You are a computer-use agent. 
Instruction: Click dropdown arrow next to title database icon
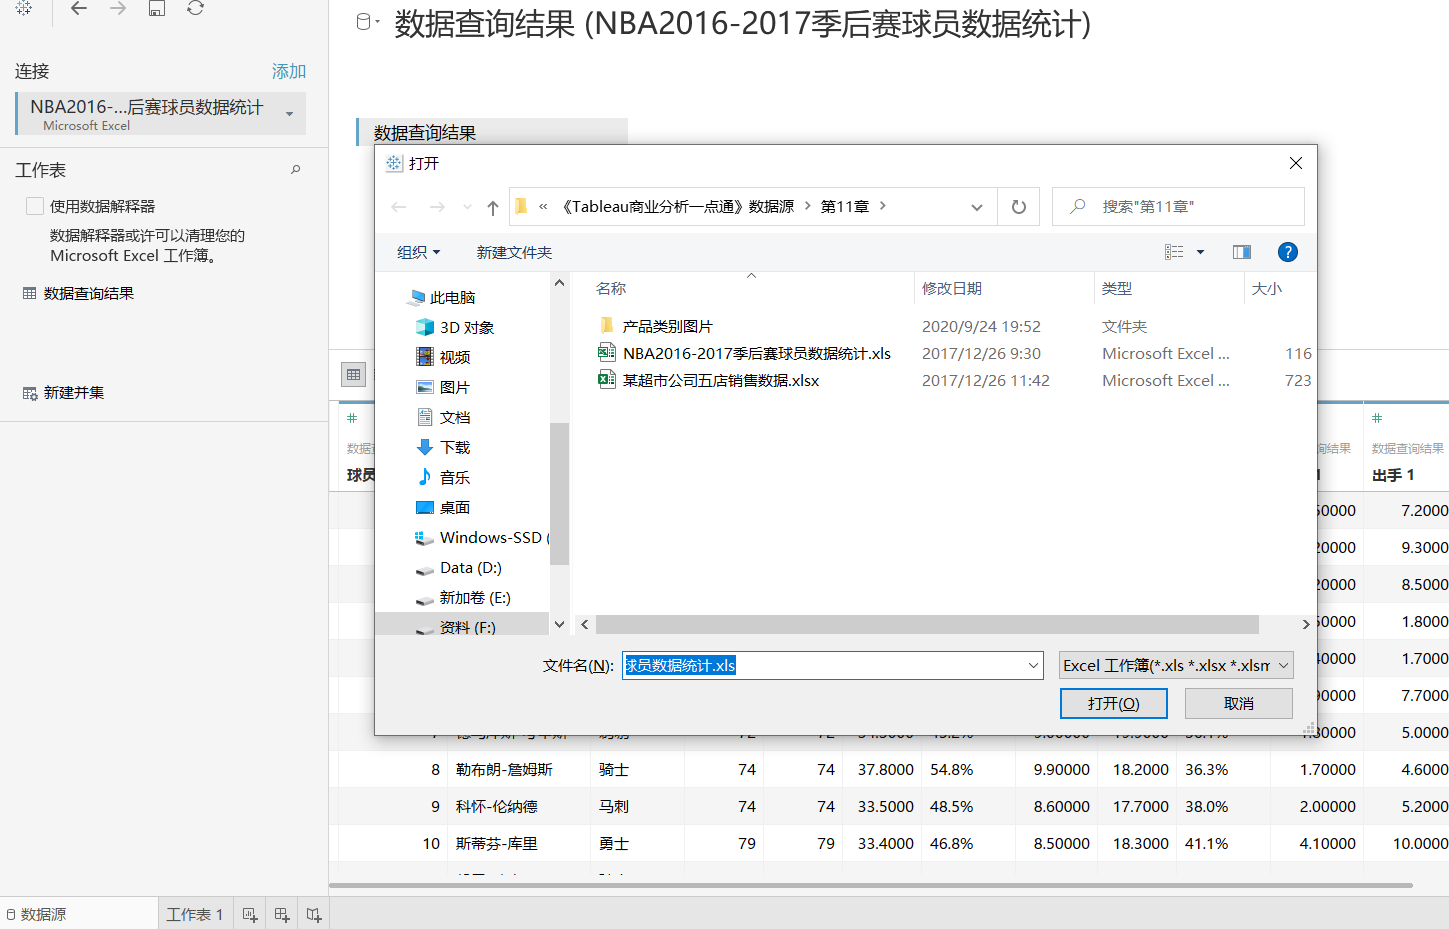tap(377, 22)
